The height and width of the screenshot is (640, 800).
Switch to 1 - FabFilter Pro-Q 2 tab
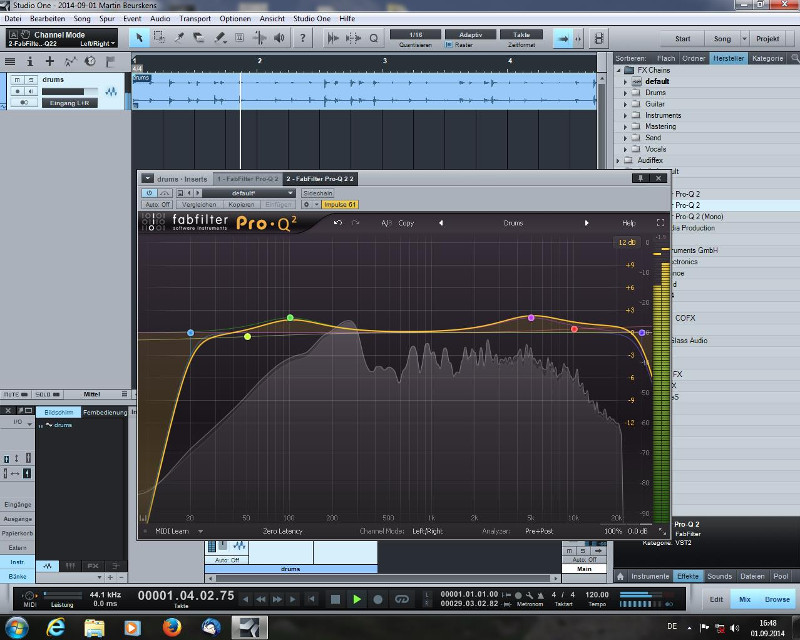click(x=247, y=179)
